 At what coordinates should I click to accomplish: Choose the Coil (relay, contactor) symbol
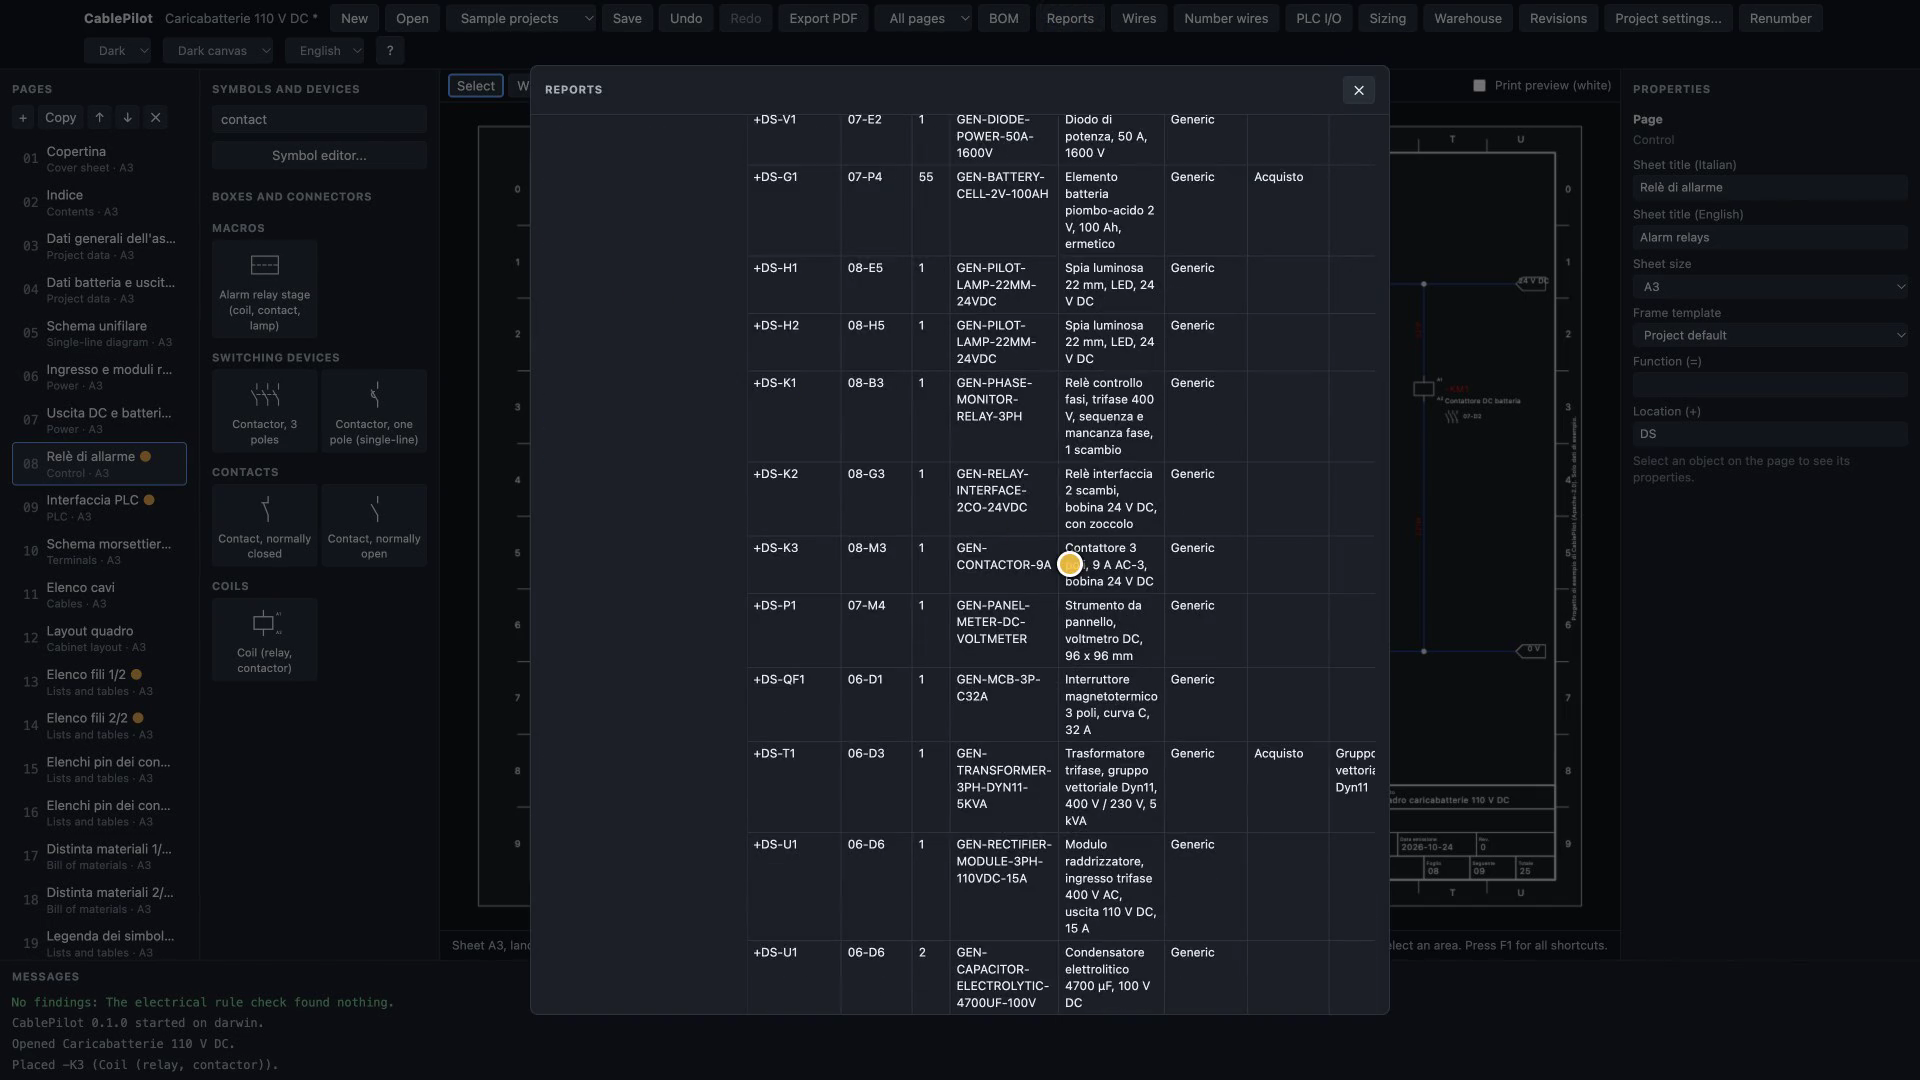point(264,640)
